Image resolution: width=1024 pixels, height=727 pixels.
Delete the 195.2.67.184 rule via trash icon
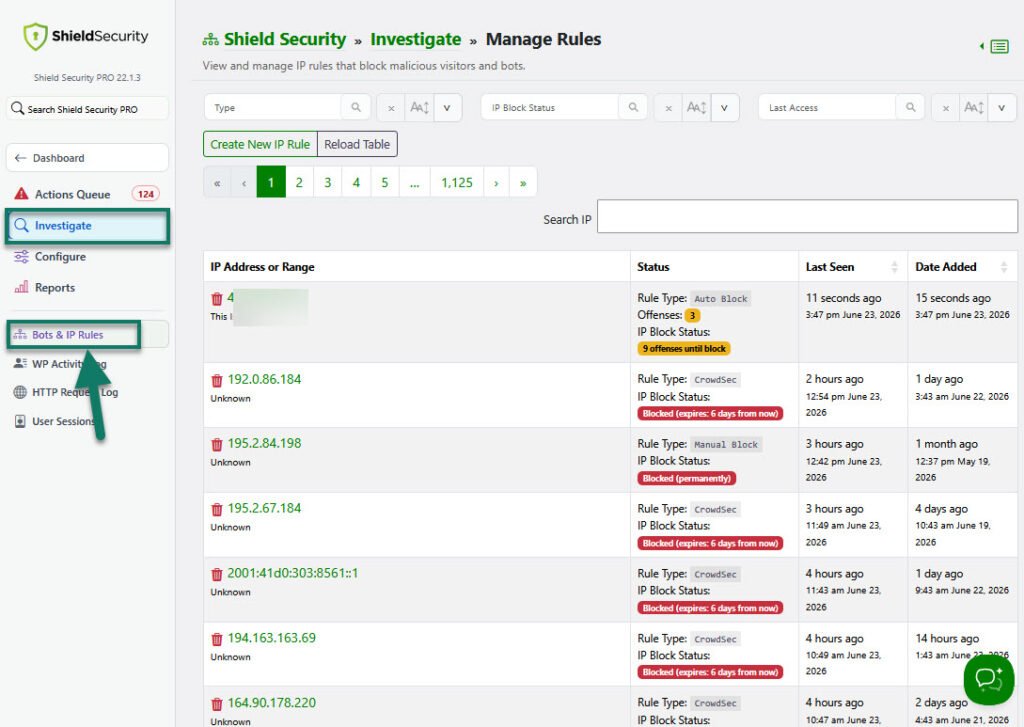tap(217, 509)
